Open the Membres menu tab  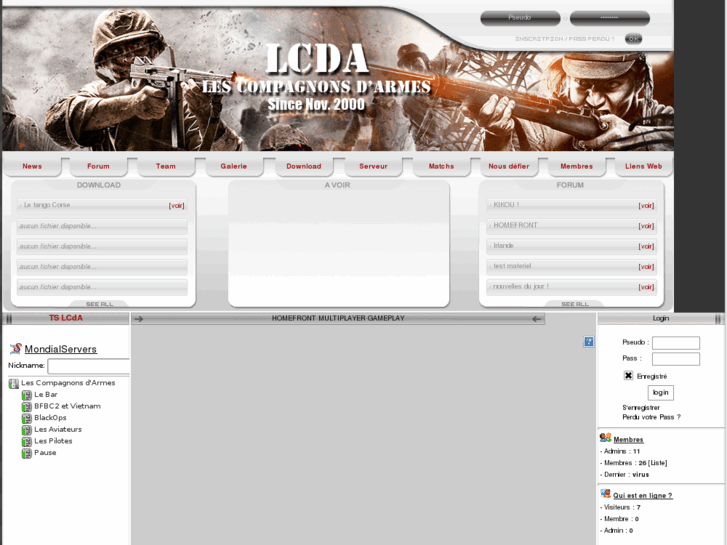pyautogui.click(x=576, y=166)
